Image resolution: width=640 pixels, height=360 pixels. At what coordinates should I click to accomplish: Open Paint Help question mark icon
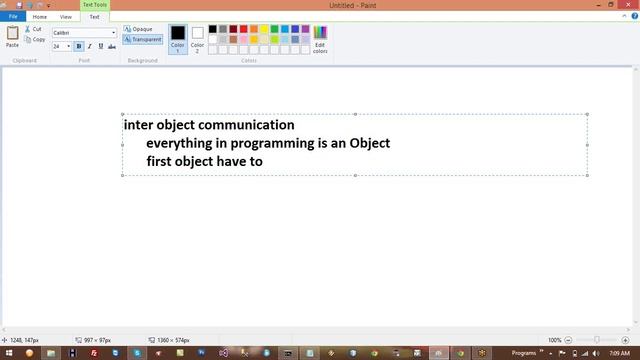(x=634, y=16)
